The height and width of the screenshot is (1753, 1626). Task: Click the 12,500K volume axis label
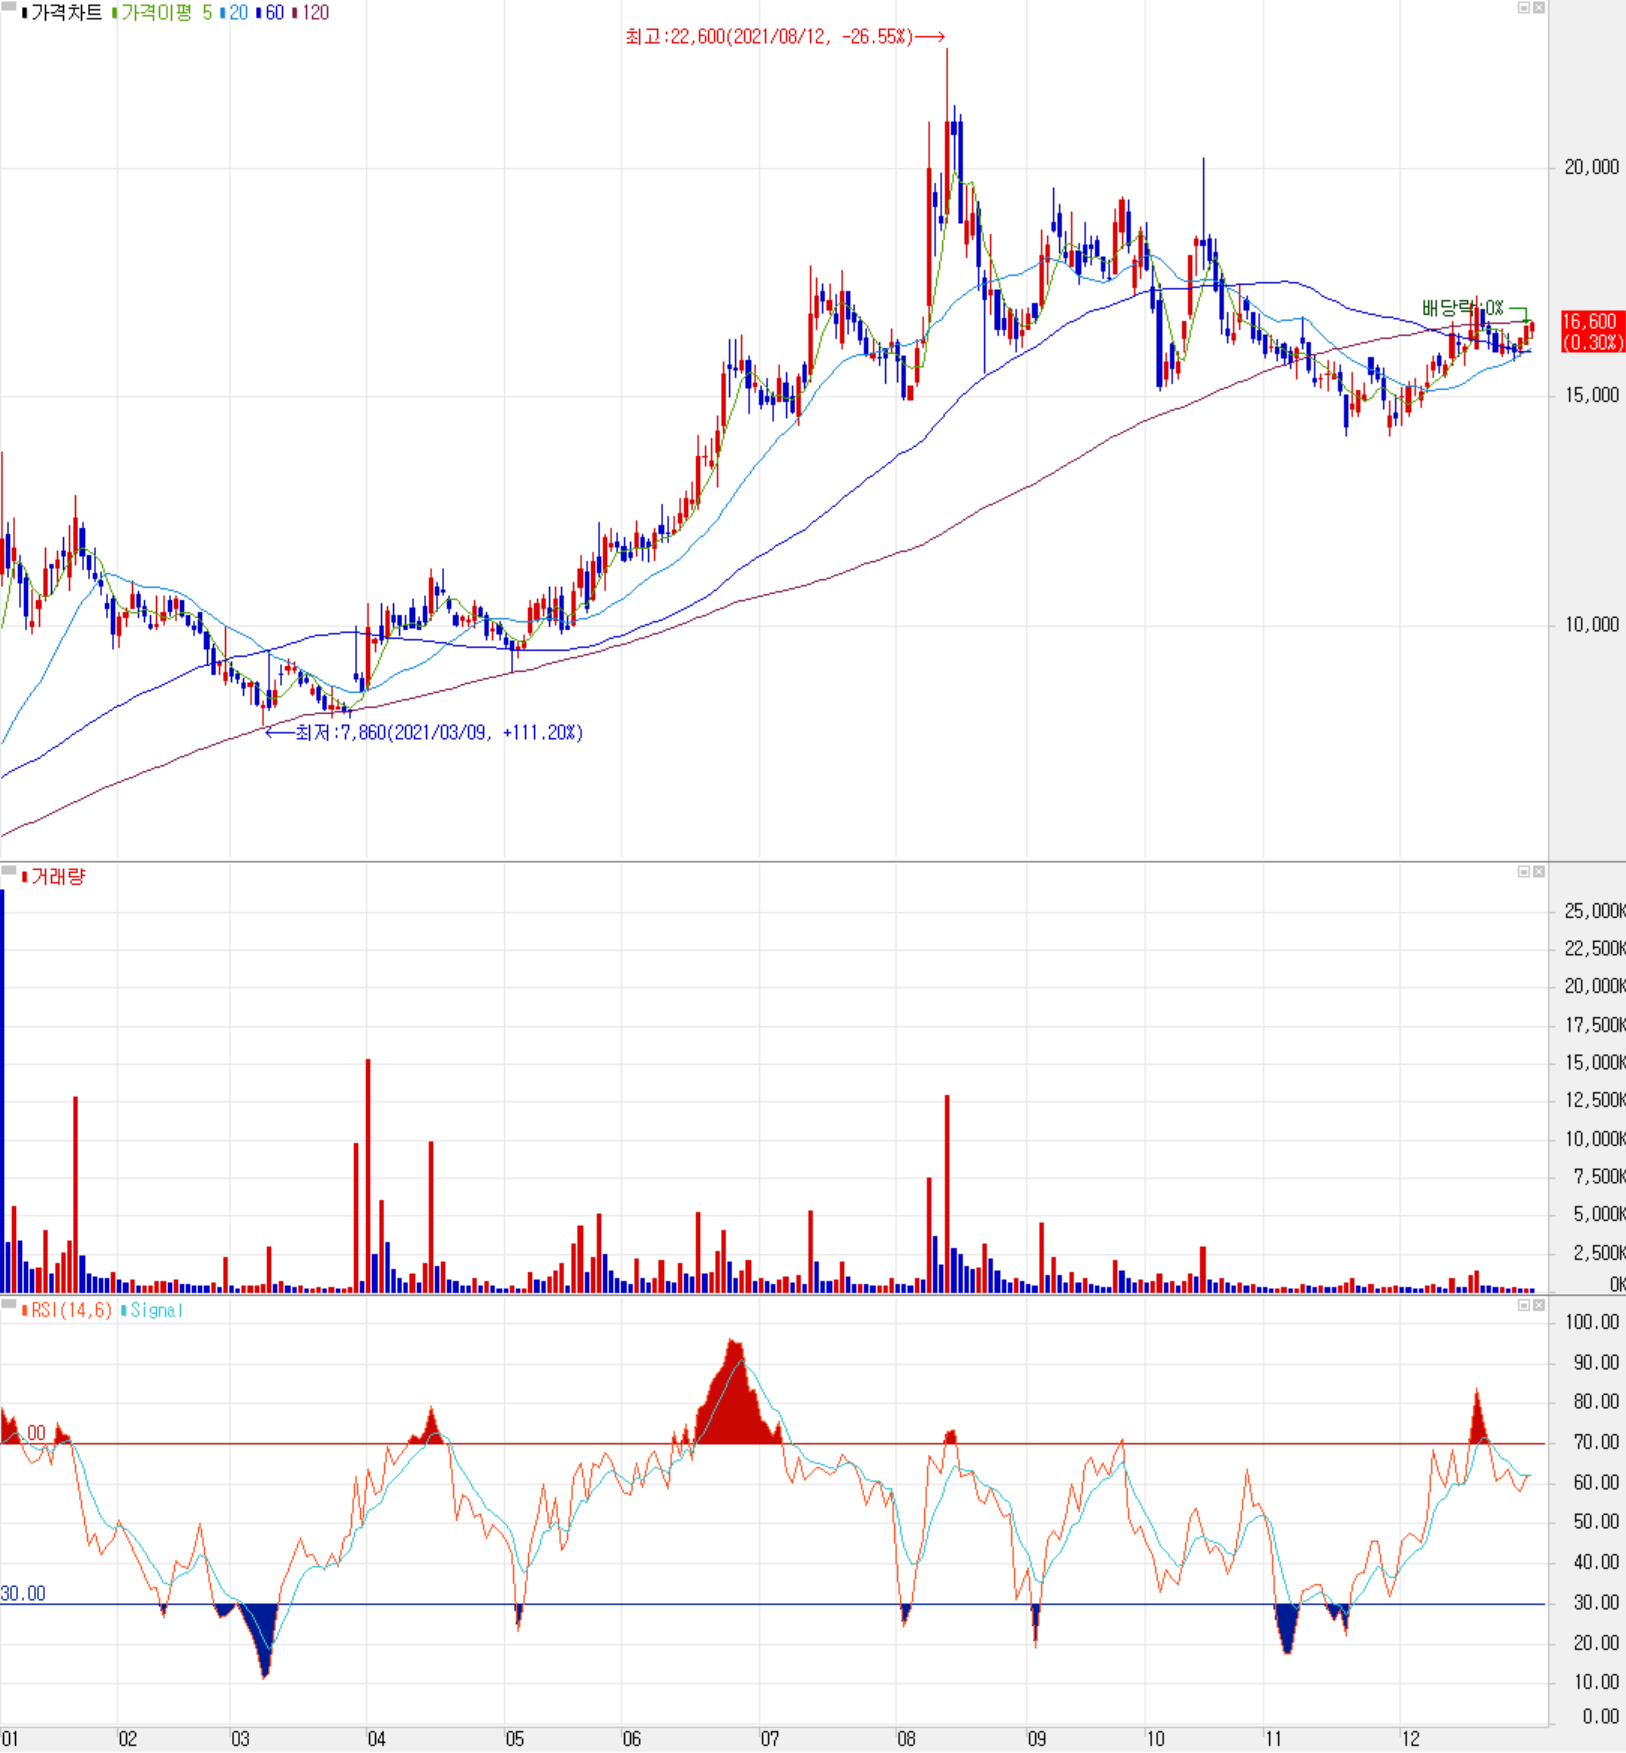pyautogui.click(x=1594, y=1100)
